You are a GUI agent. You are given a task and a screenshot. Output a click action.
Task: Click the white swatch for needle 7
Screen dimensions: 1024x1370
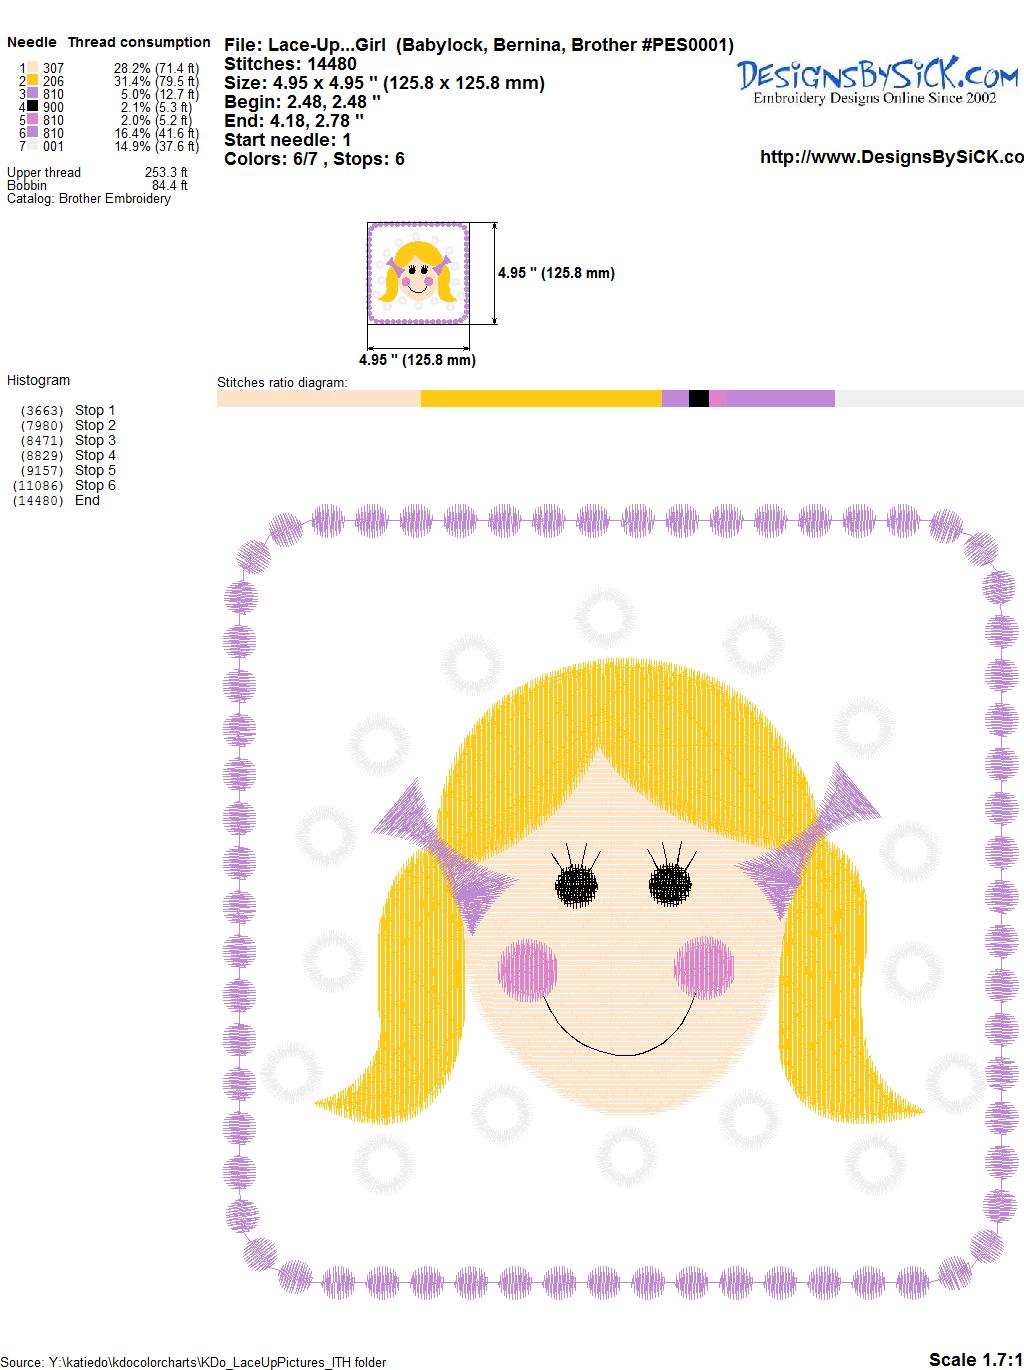[x=32, y=146]
